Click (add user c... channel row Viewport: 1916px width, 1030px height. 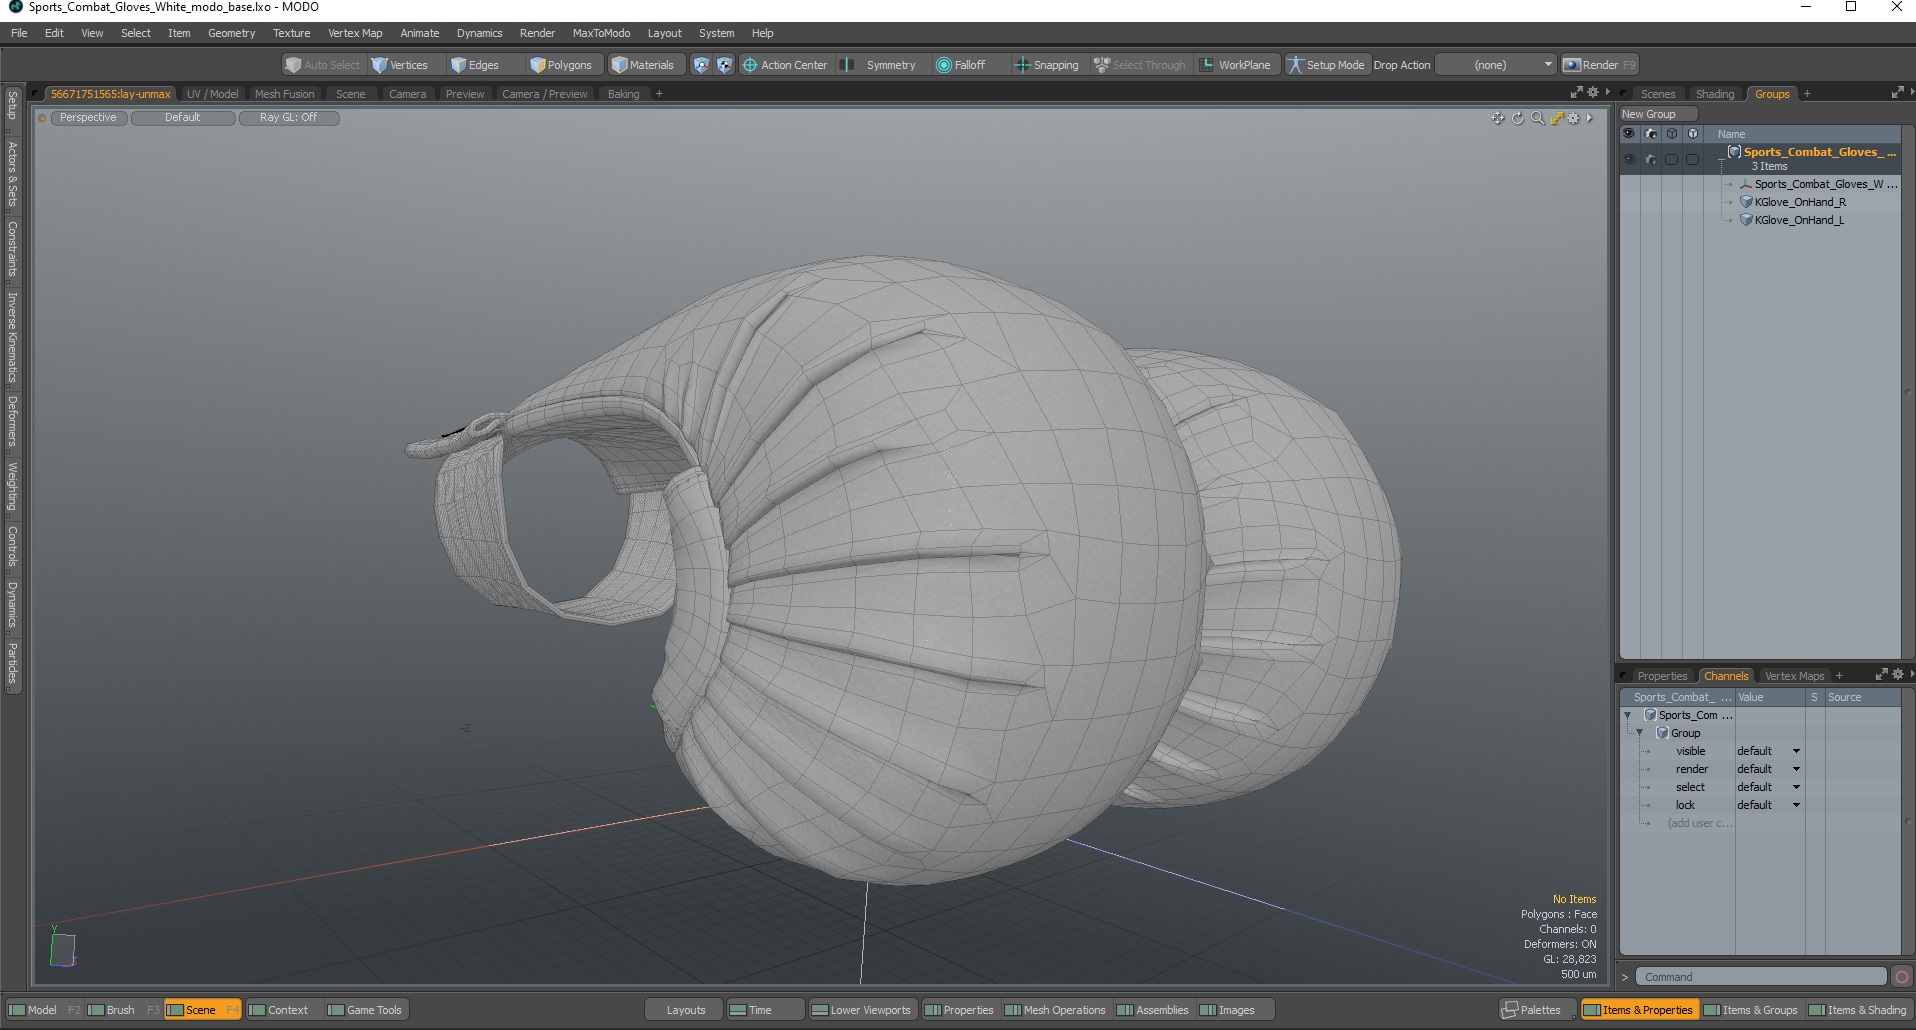coord(1700,823)
